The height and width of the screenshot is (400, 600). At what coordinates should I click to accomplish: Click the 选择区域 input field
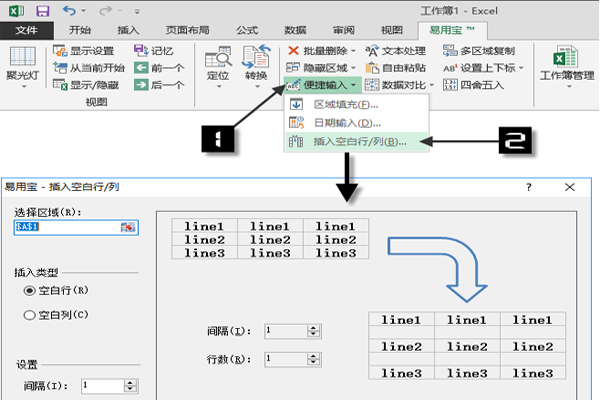pos(66,228)
